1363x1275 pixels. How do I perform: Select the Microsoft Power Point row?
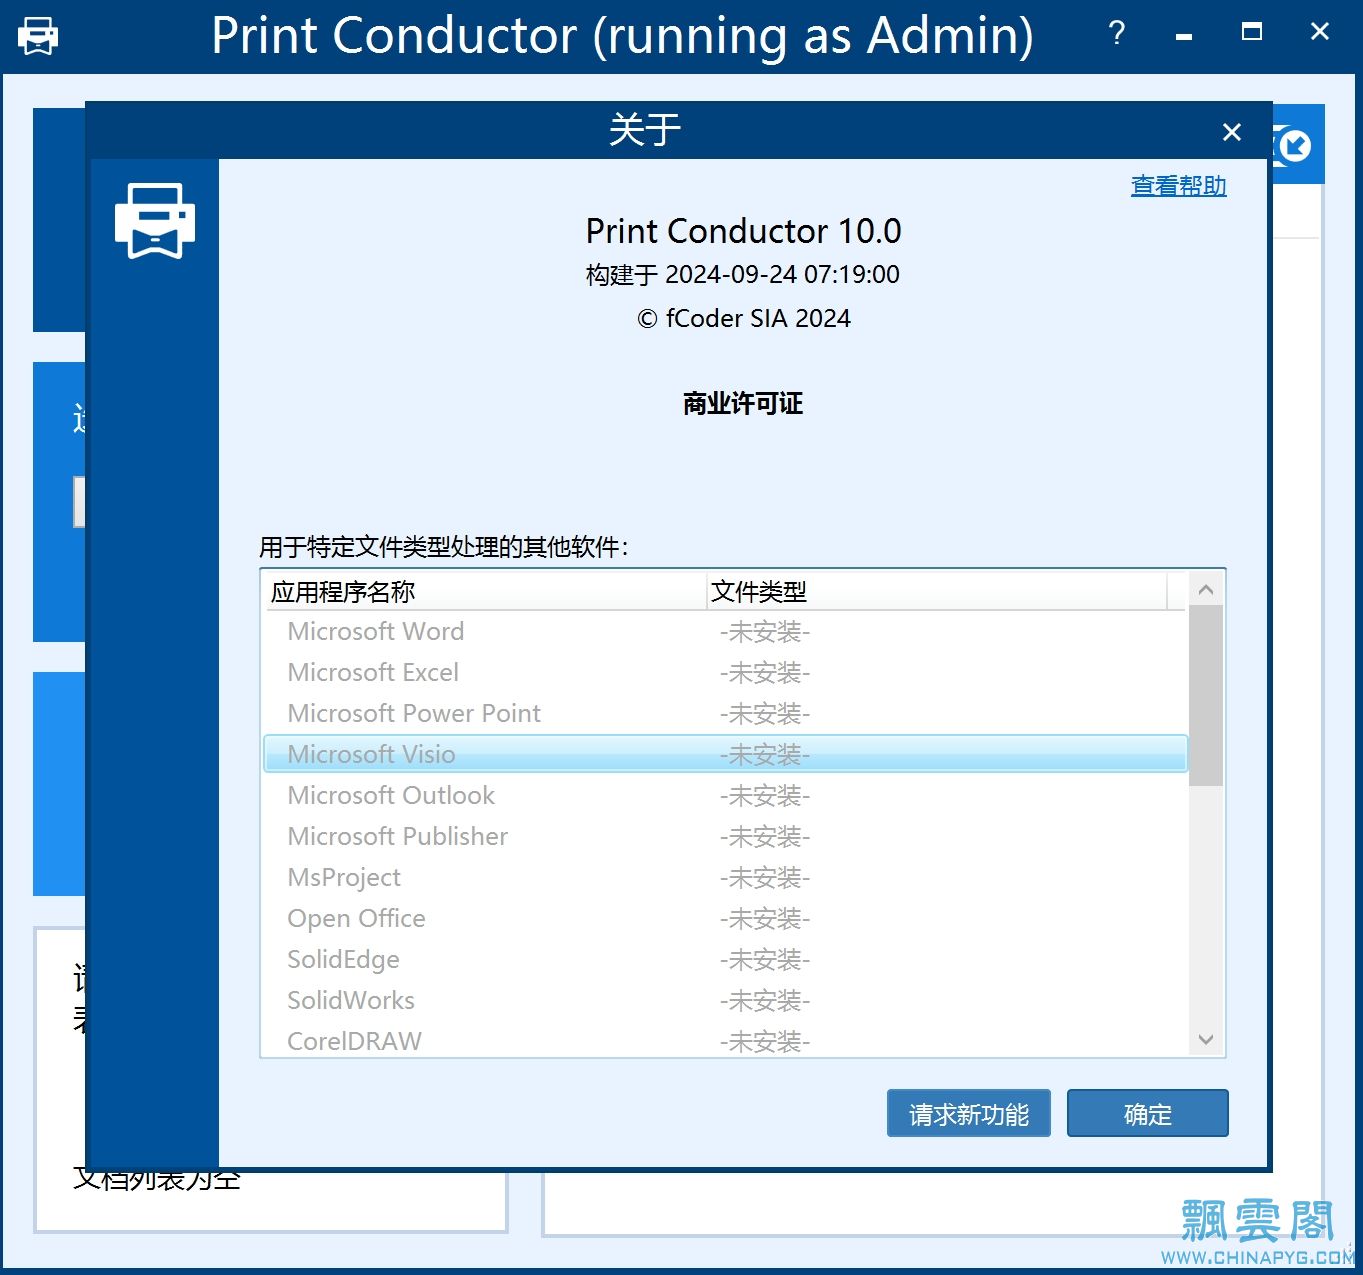point(725,714)
